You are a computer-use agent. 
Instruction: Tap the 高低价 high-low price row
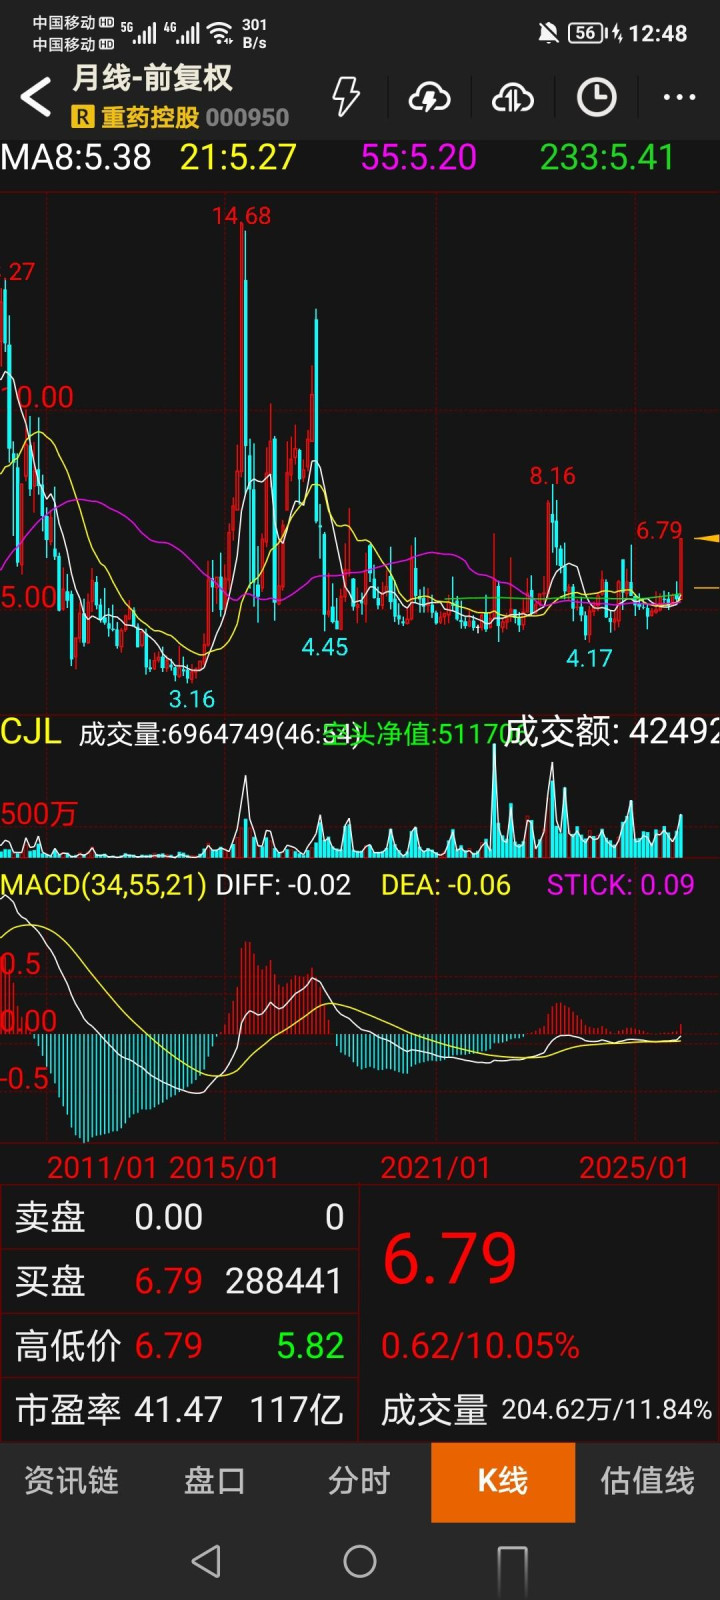[180, 1345]
